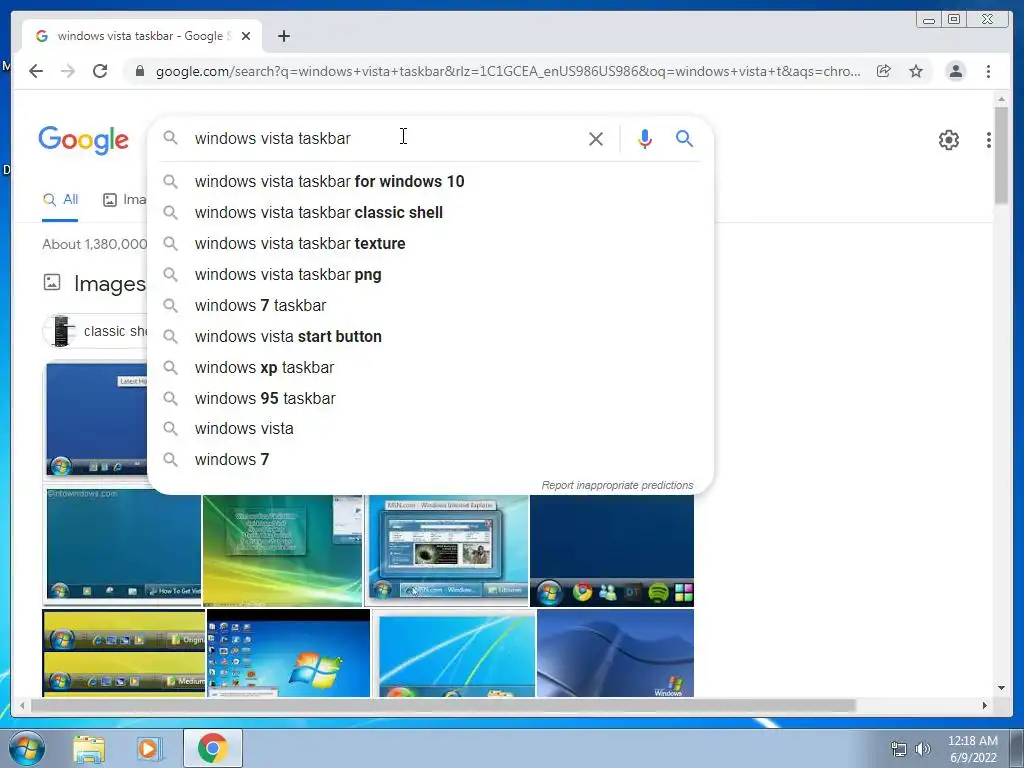Open the network tray icon
The width and height of the screenshot is (1024, 768).
[899, 749]
